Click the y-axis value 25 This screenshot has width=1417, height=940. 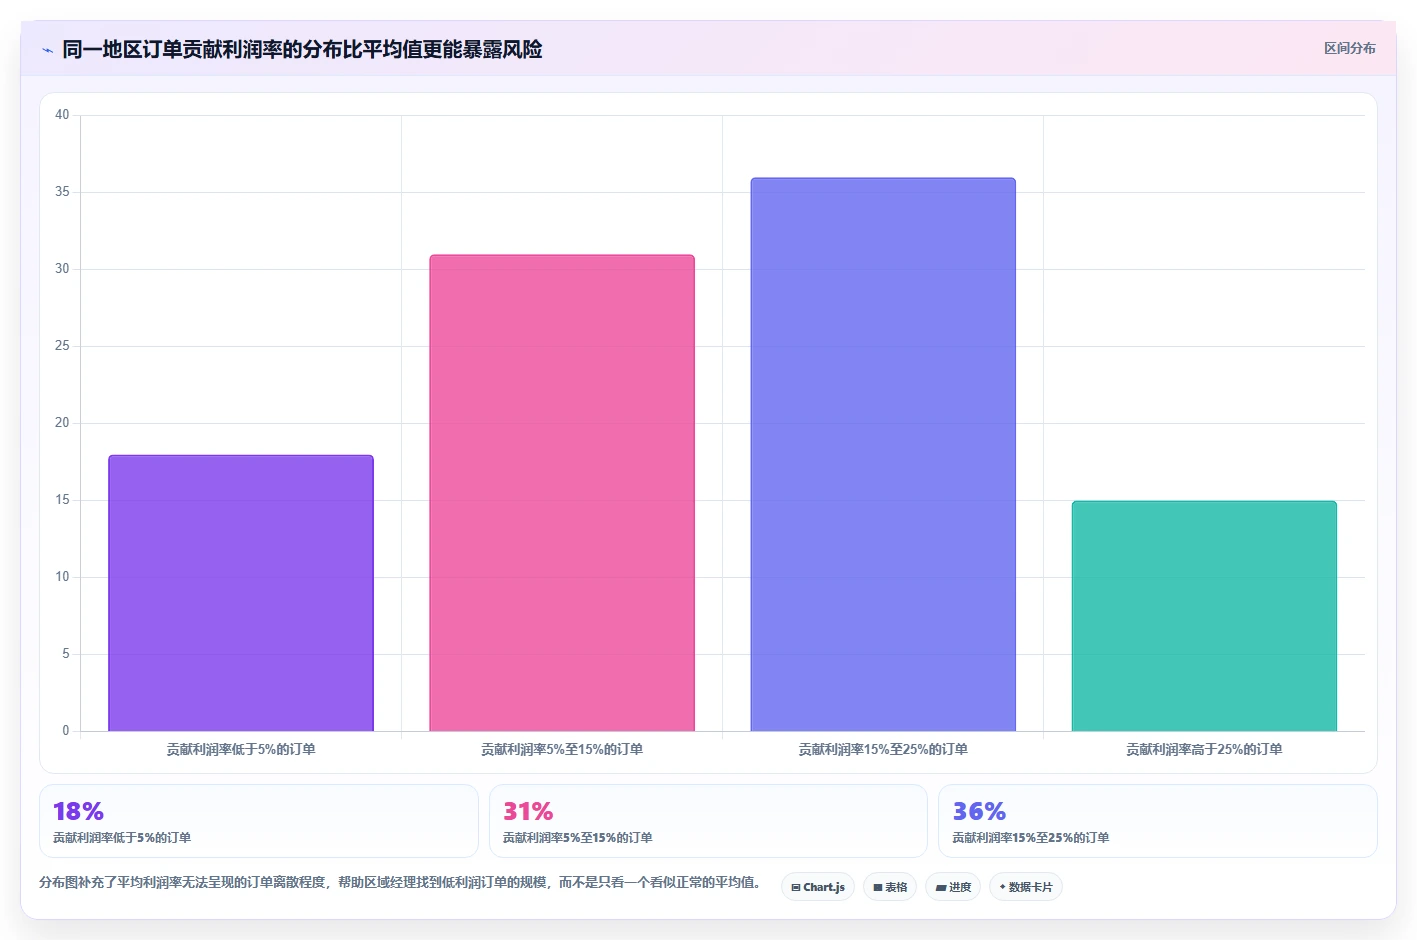(x=62, y=346)
